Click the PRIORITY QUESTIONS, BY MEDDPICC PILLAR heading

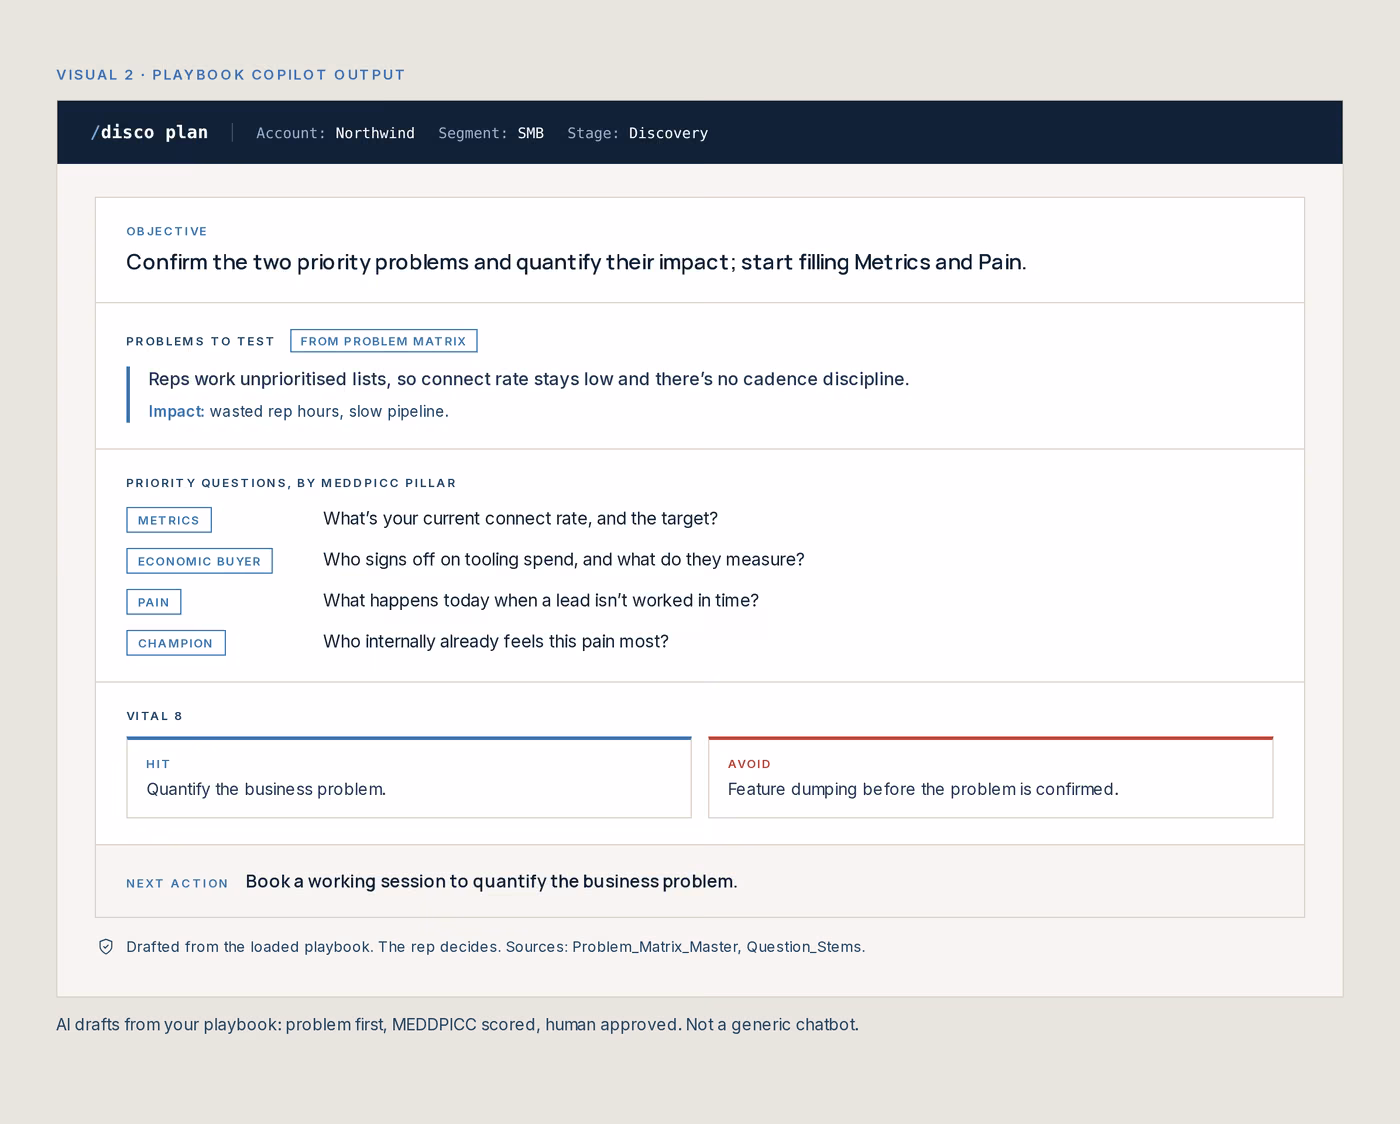291,483
